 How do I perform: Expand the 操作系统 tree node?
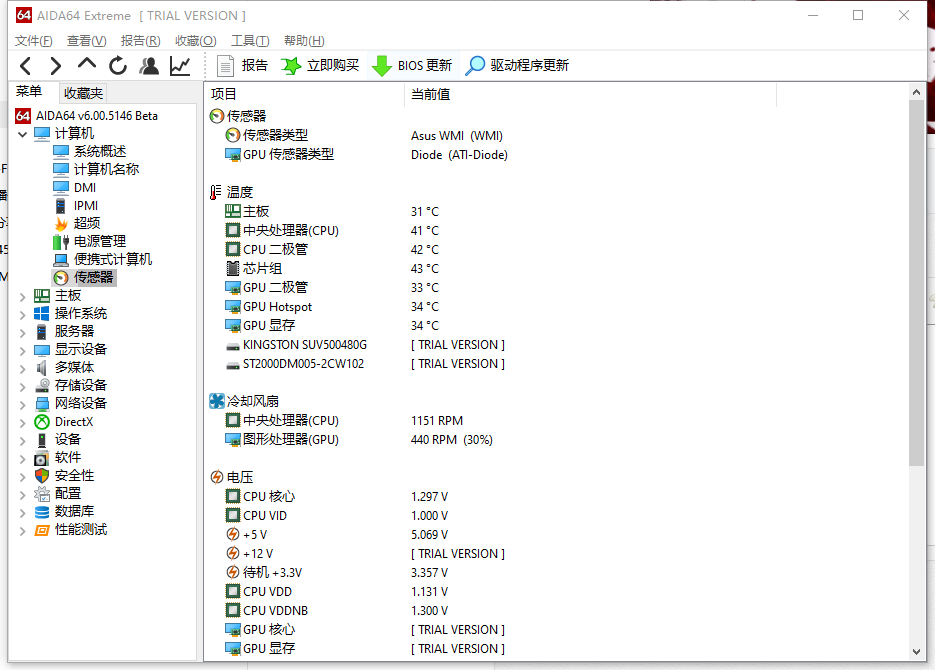pos(23,314)
